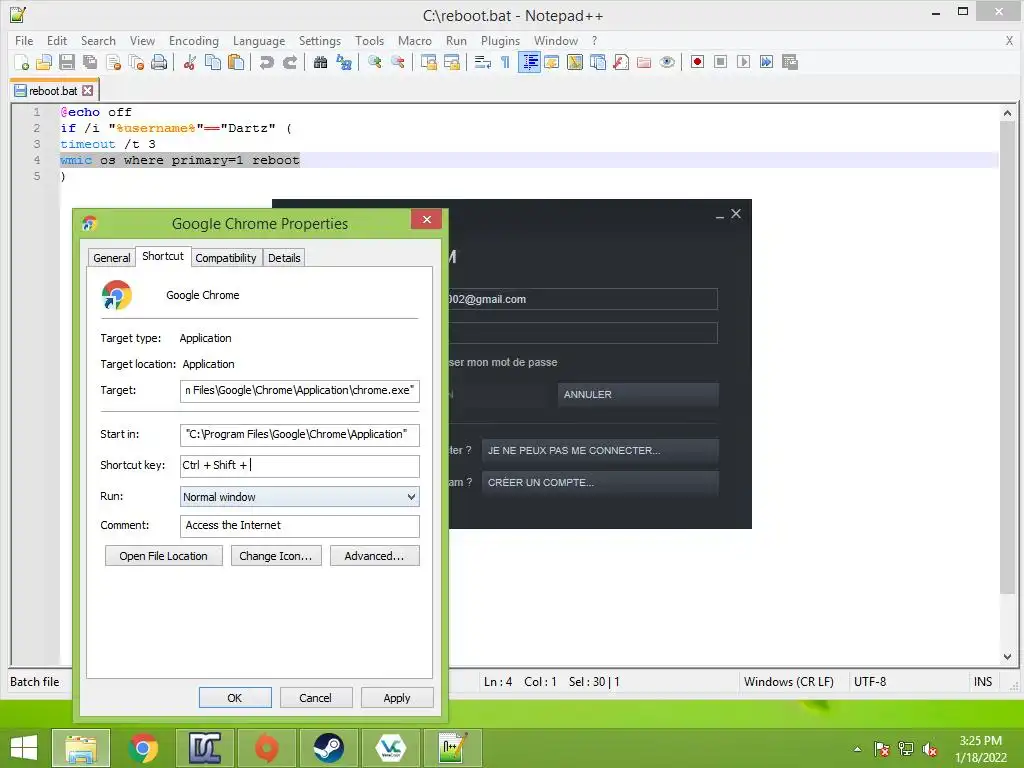1024x768 pixels.
Task: Open File Explorer from the taskbar
Action: [81, 748]
